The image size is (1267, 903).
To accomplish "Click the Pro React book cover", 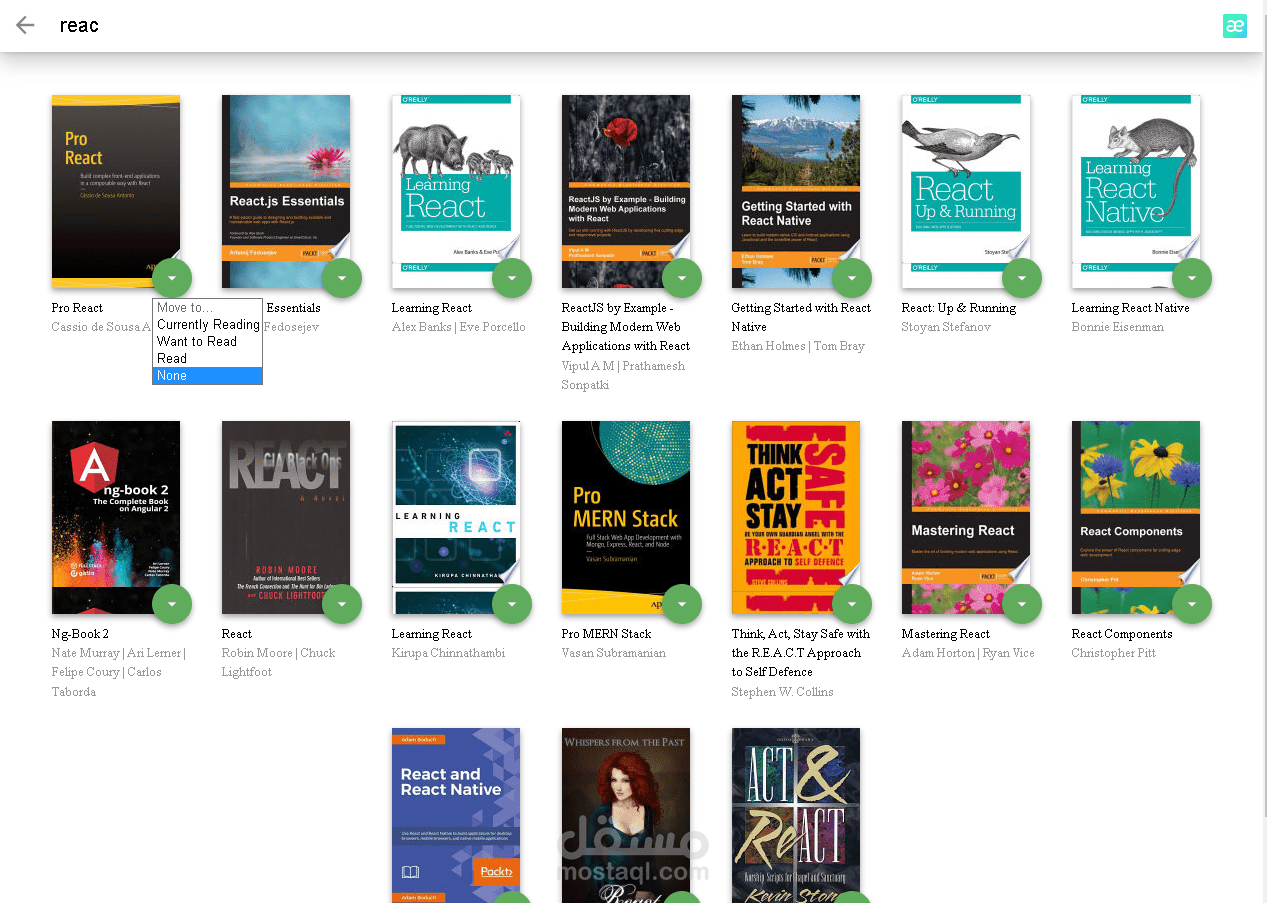I will point(116,191).
